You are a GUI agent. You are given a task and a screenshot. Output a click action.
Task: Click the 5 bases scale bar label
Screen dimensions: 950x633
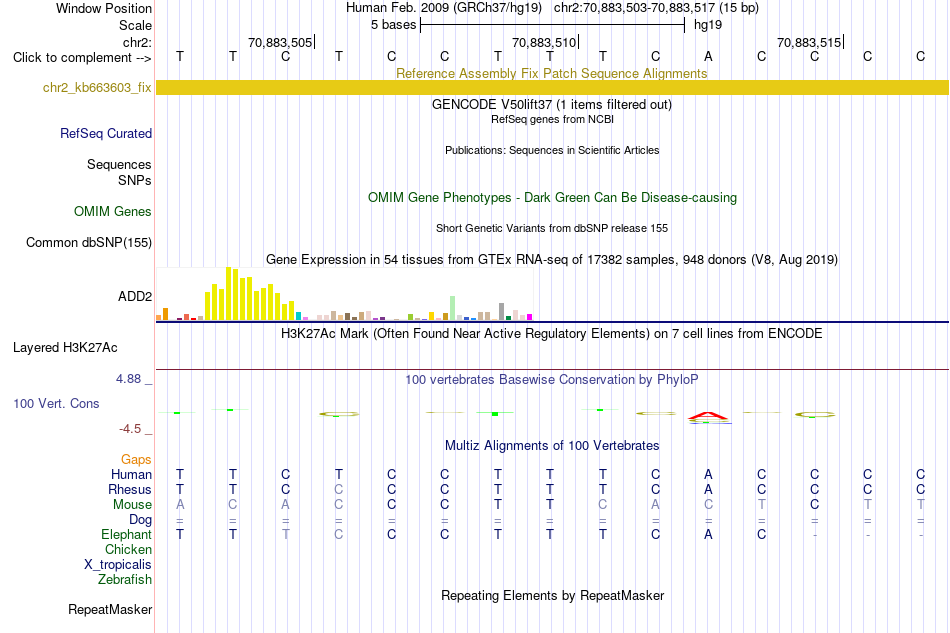(x=393, y=25)
